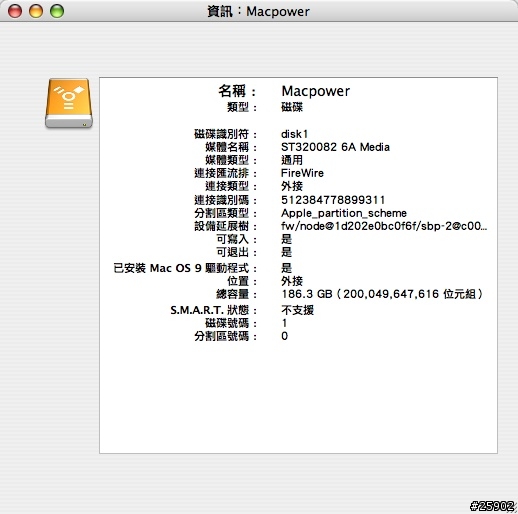Click the 磁碟號碼 value 1
Screen dimensions: 518x514
pos(284,323)
